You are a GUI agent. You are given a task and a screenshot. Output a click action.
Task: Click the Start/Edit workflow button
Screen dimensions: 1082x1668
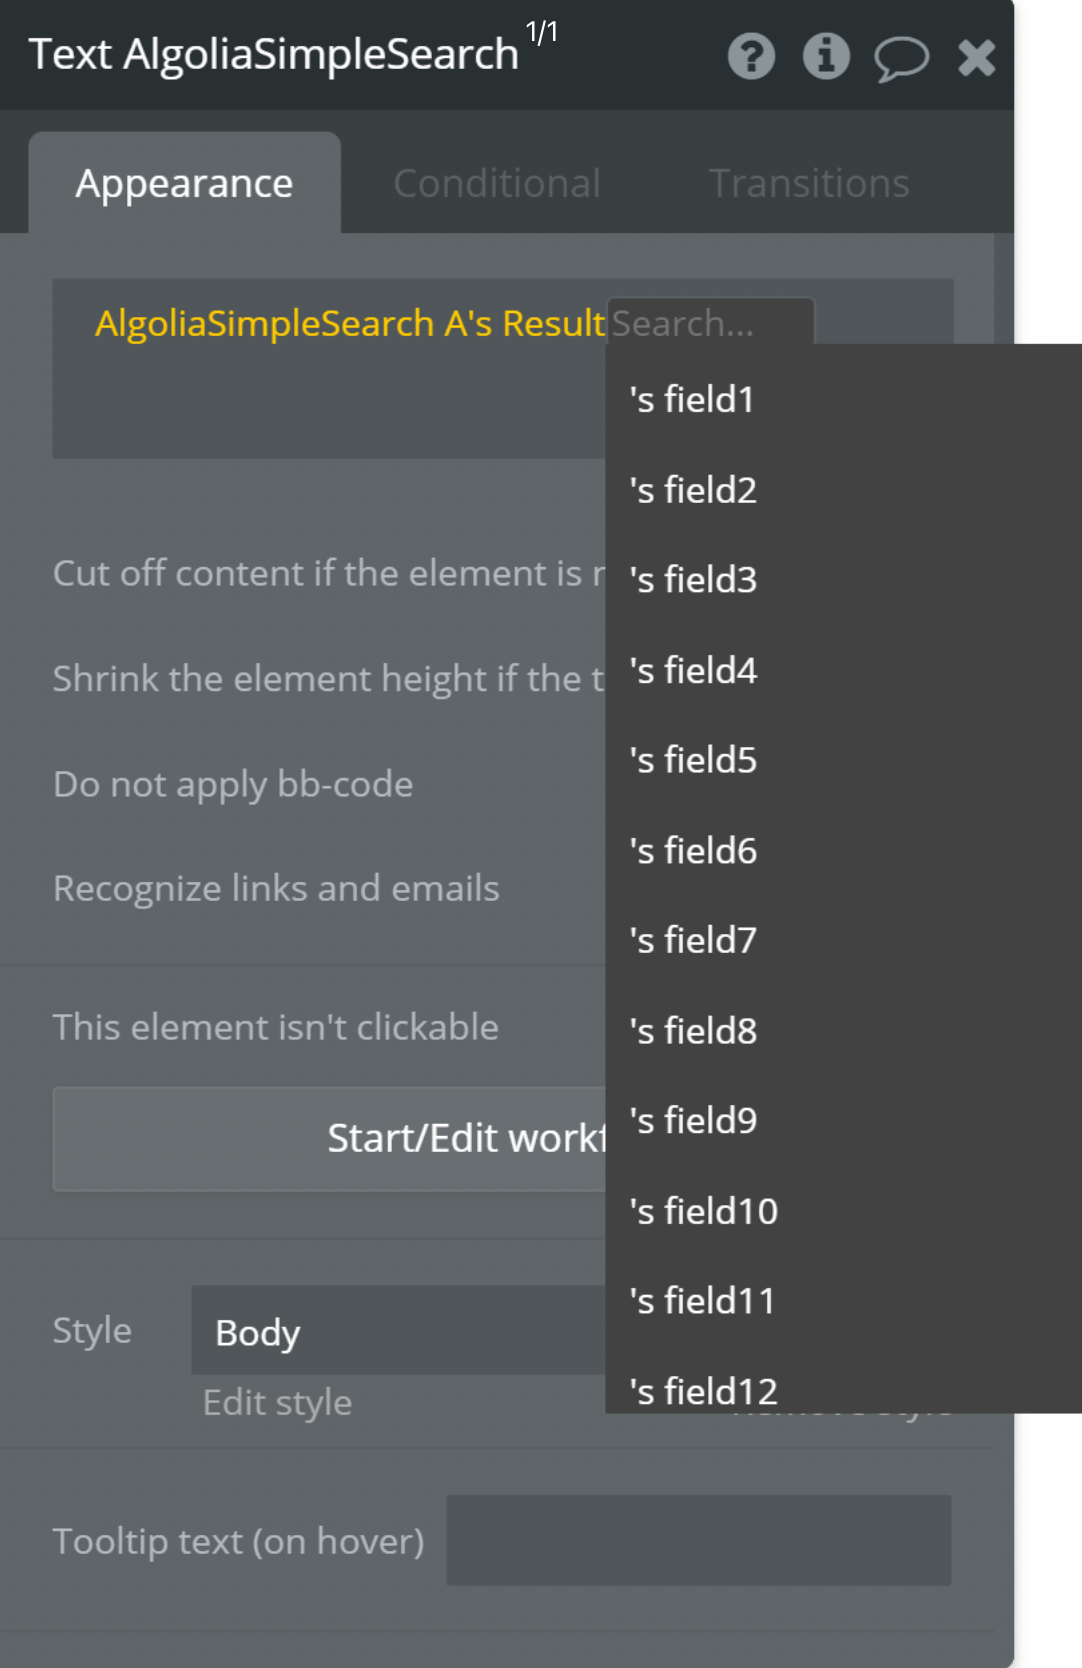pyautogui.click(x=330, y=1139)
